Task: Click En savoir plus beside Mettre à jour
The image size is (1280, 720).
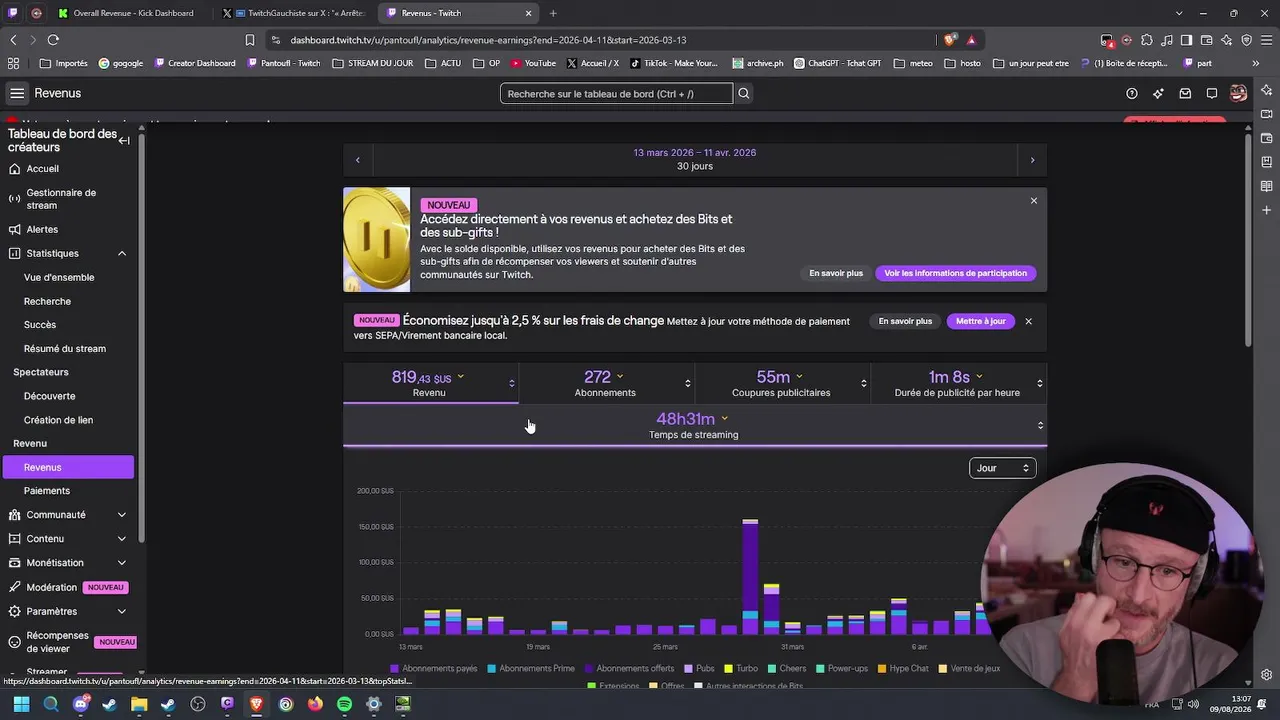Action: (905, 321)
